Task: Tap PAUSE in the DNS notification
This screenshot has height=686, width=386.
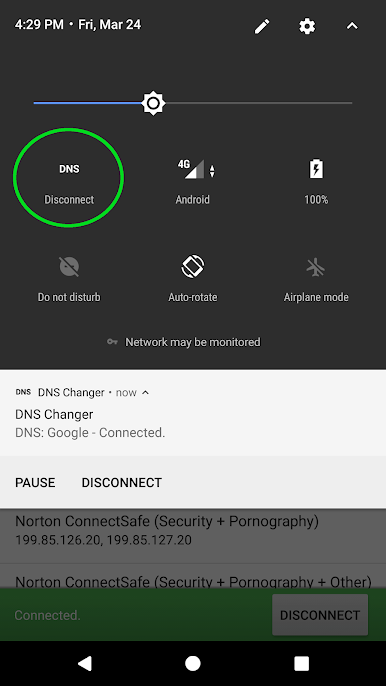Action: tap(35, 483)
